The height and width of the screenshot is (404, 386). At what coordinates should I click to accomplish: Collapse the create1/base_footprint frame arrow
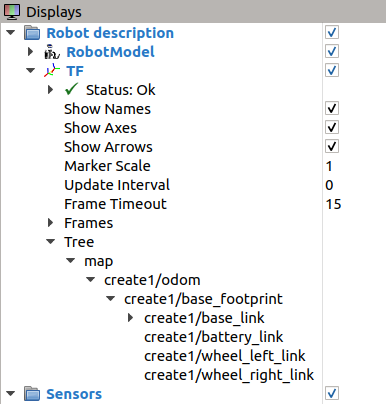coord(111,299)
